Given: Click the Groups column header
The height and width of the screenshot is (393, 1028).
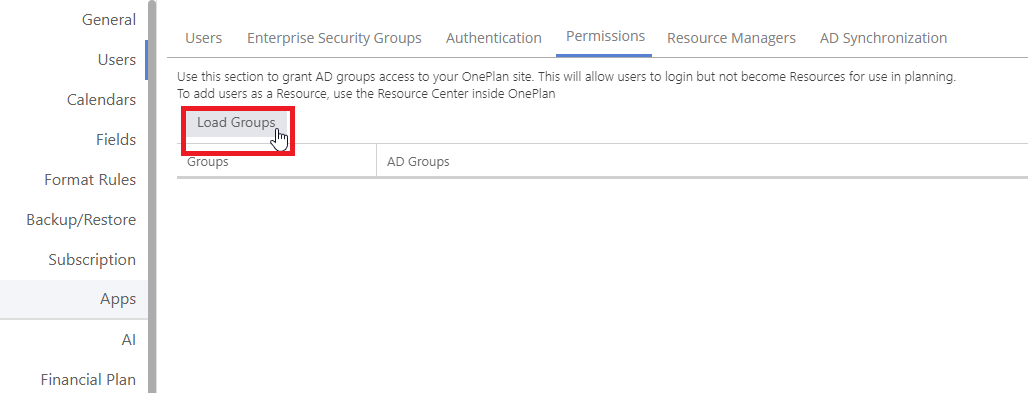Looking at the screenshot, I should [276, 161].
